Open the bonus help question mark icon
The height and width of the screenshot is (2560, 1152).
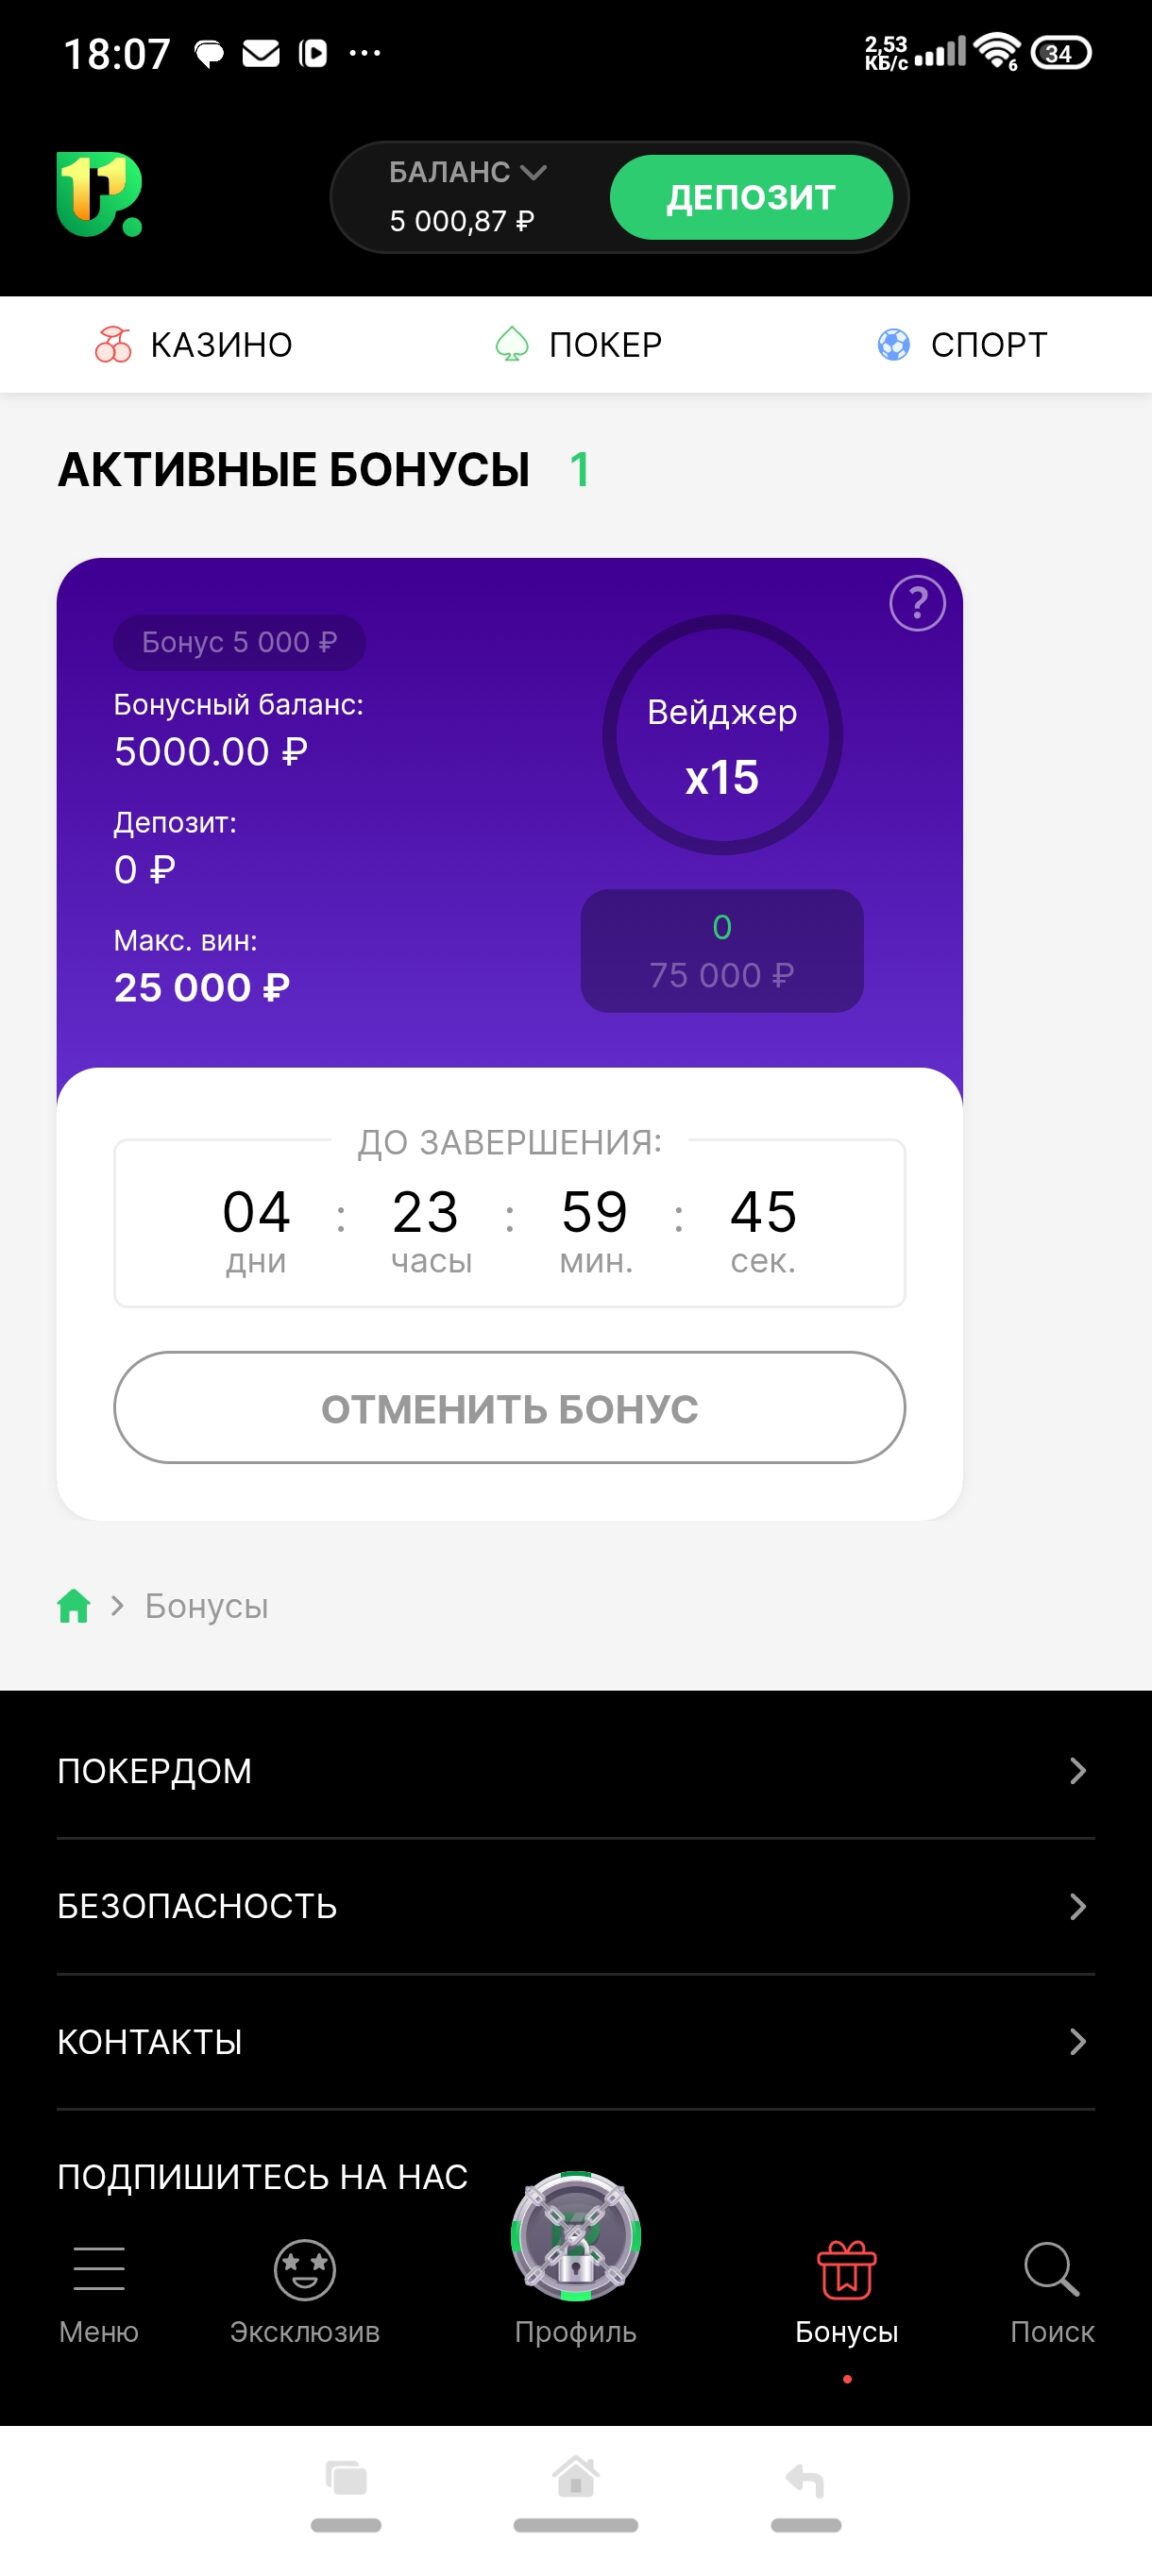point(917,603)
